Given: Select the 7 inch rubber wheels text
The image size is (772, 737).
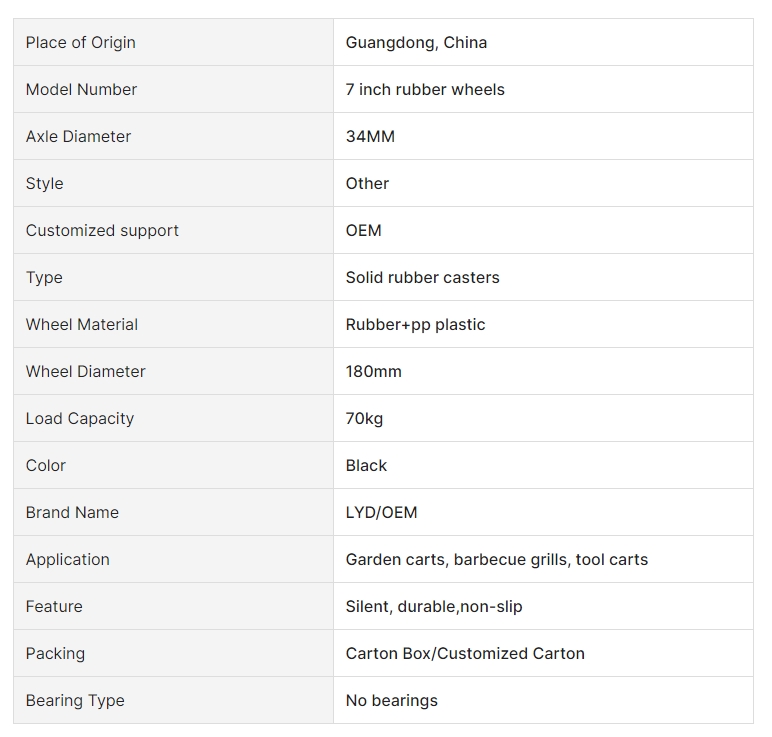Looking at the screenshot, I should [x=425, y=90].
